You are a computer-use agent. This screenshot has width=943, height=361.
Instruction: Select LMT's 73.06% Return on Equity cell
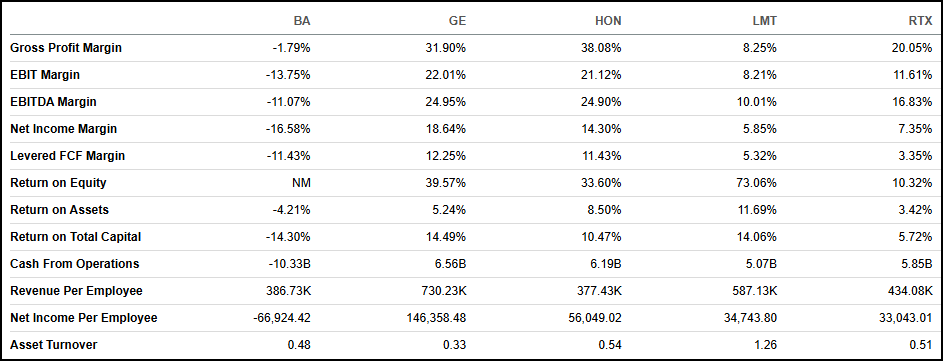pos(757,183)
